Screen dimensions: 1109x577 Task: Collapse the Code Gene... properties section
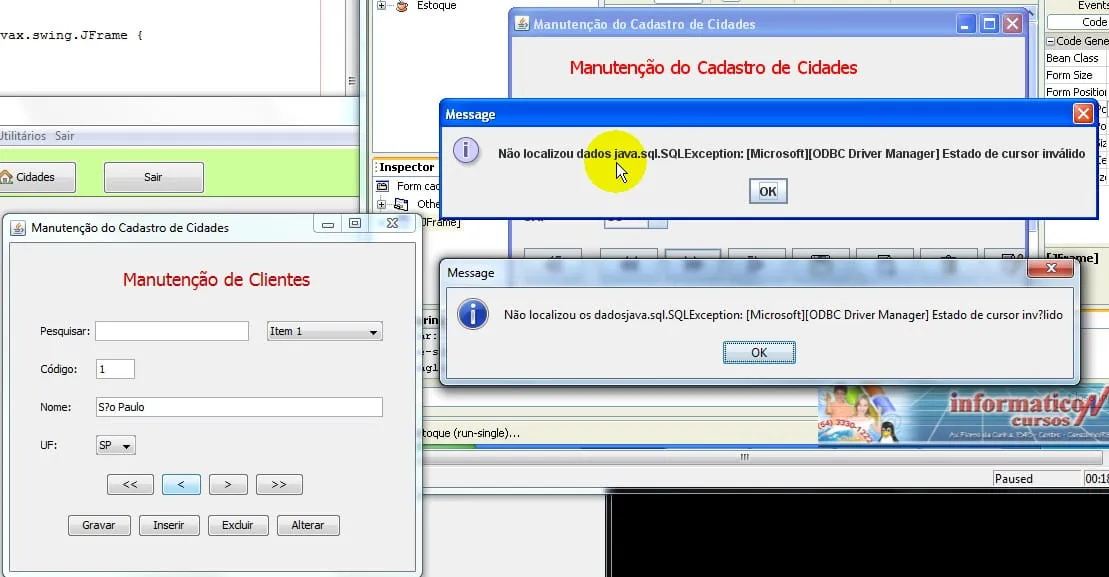pyautogui.click(x=1050, y=41)
